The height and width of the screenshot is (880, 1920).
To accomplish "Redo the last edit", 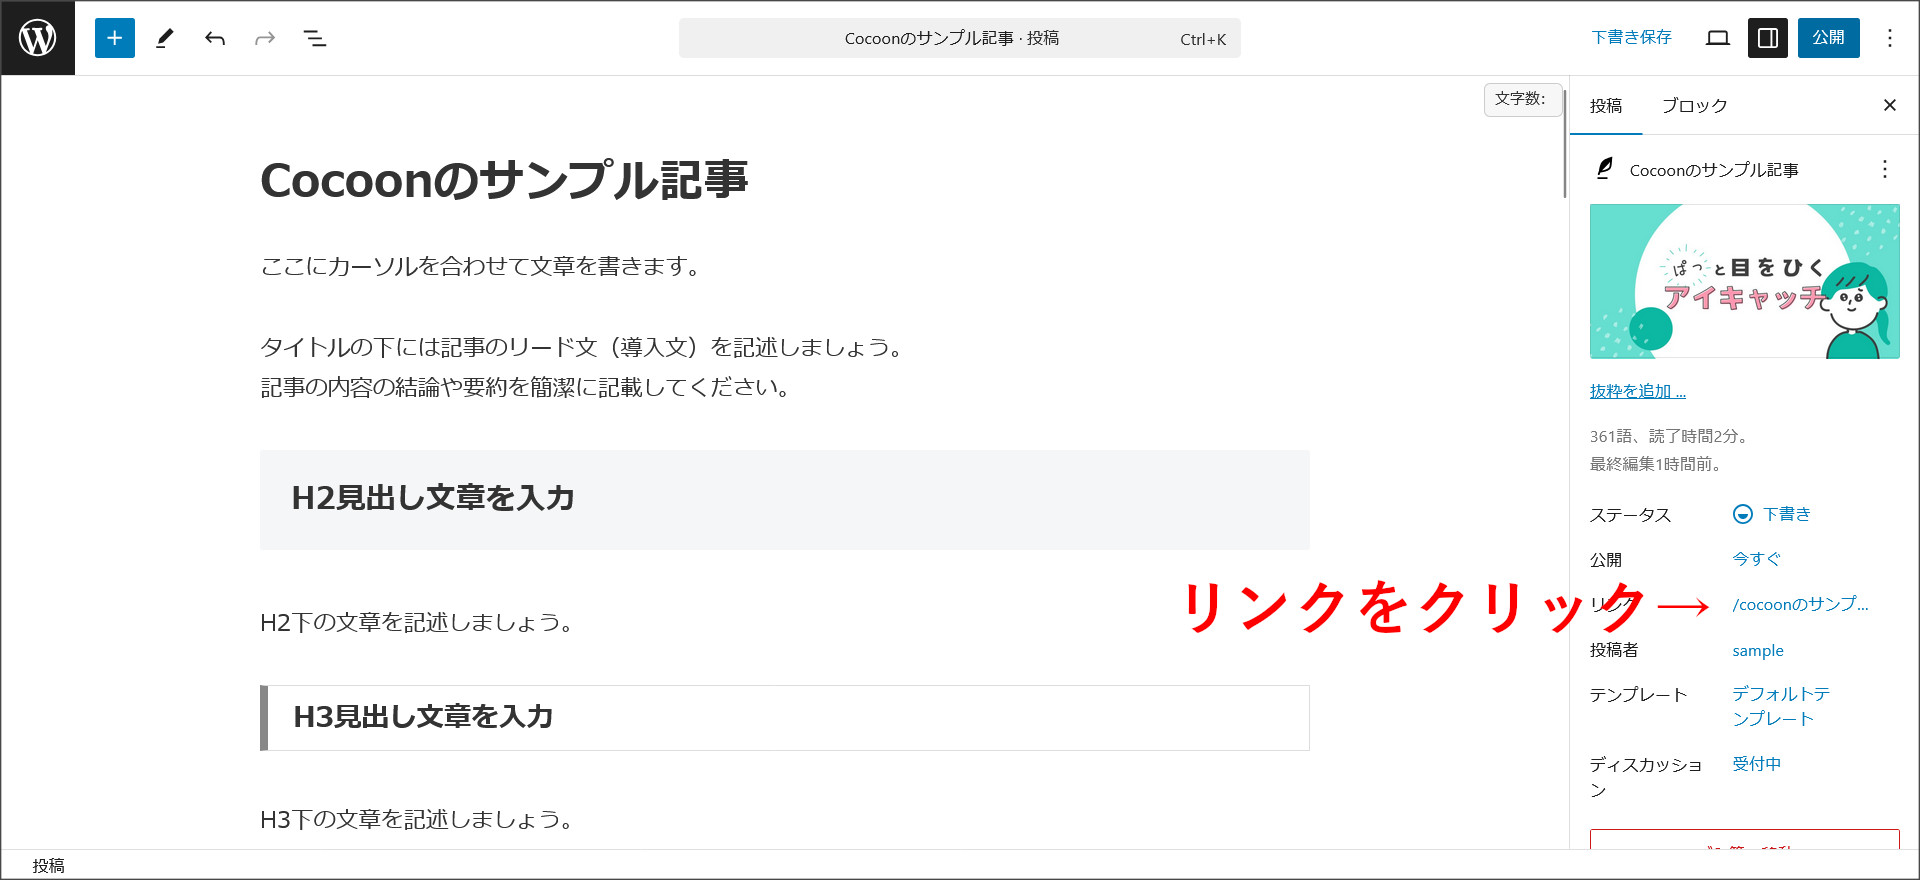I will point(265,38).
